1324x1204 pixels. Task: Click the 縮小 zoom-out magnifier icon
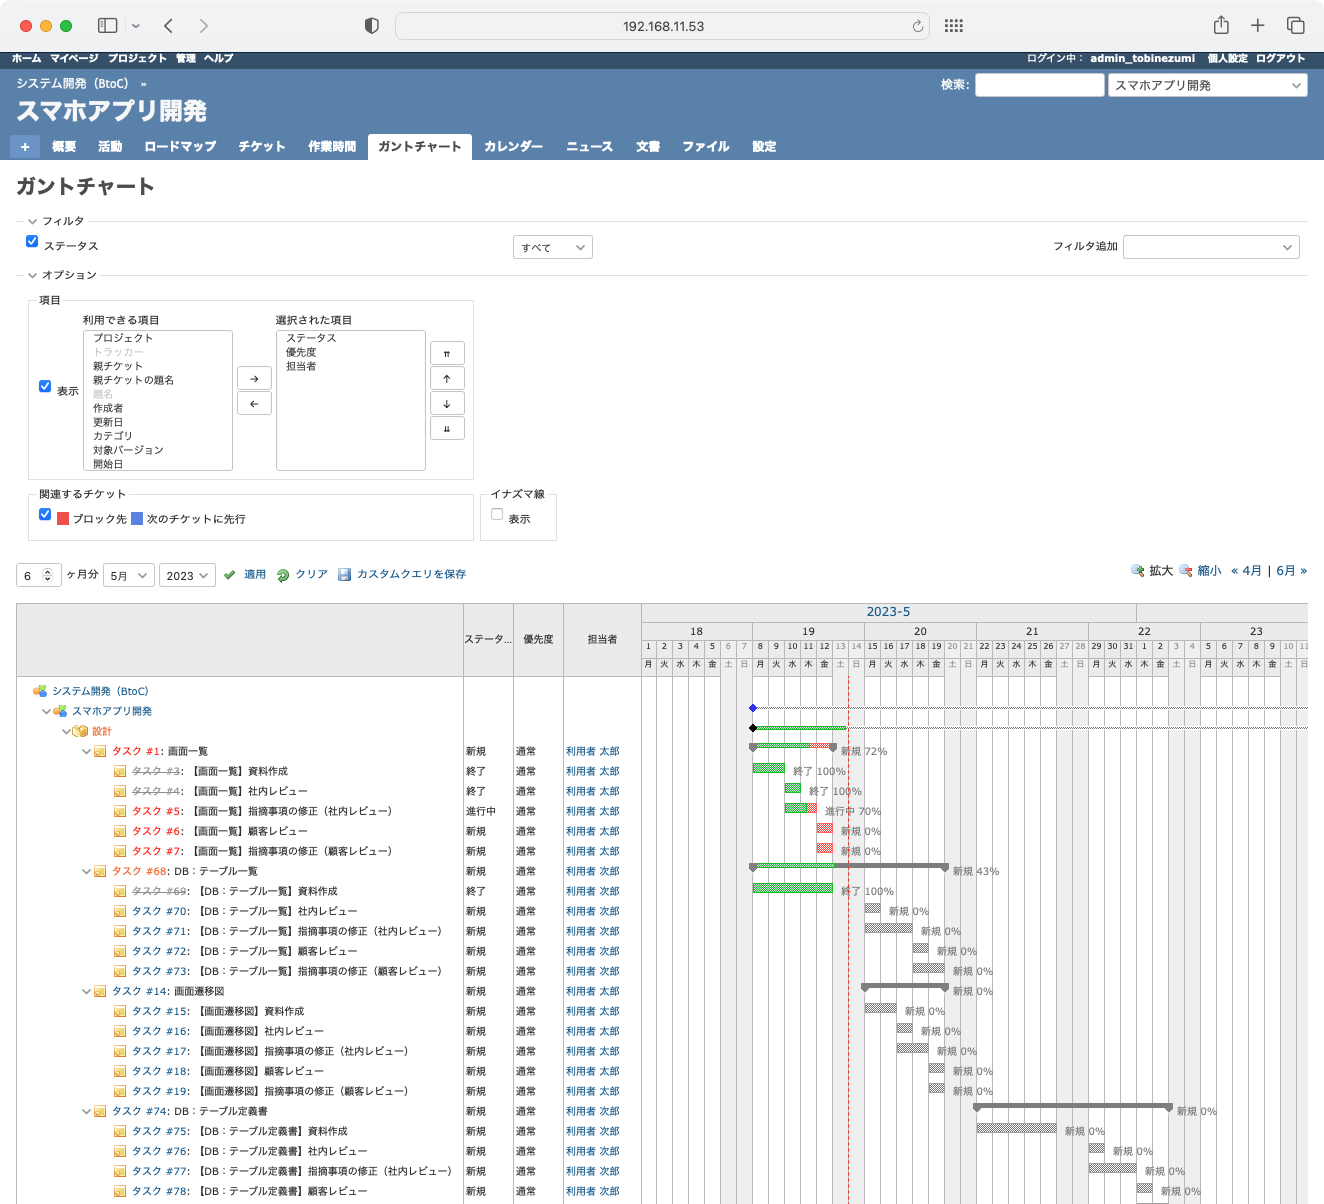click(x=1186, y=570)
